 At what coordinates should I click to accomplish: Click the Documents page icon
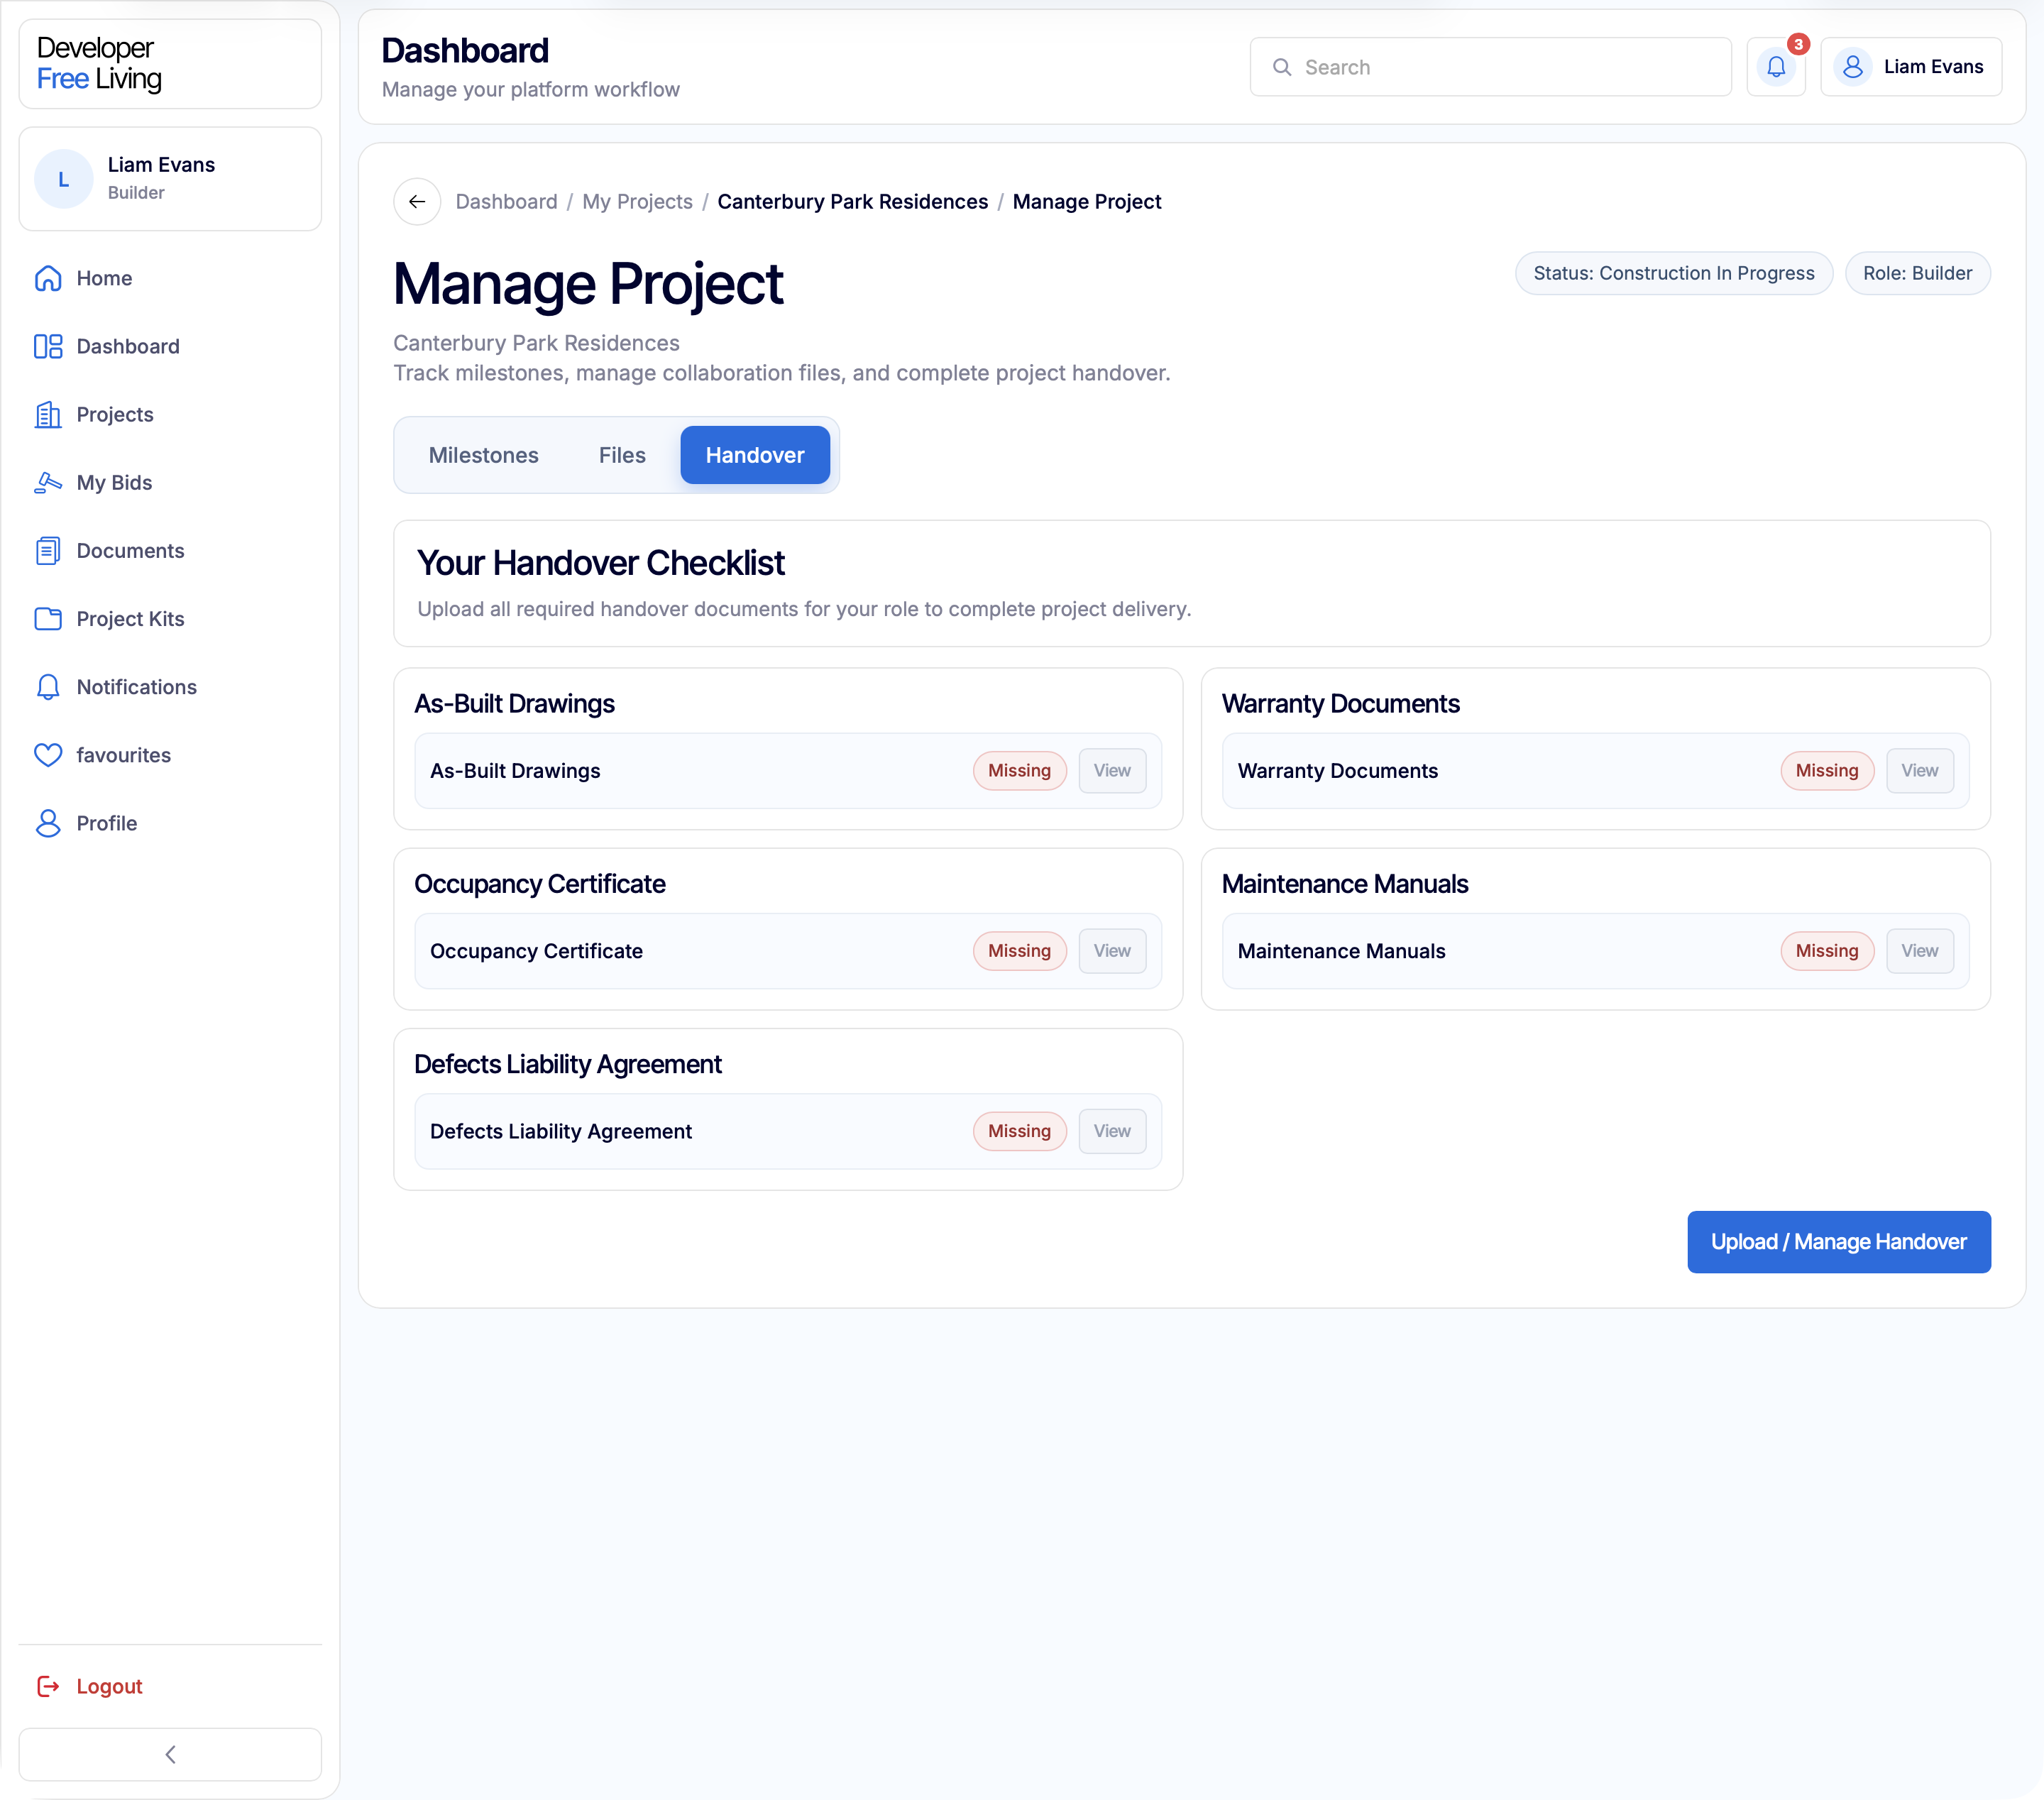(x=48, y=550)
